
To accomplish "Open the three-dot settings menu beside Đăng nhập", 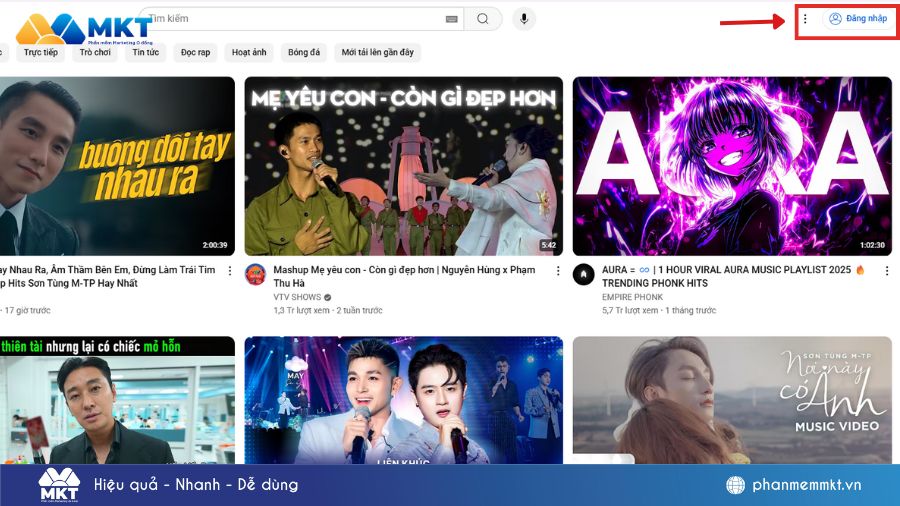I will click(805, 19).
